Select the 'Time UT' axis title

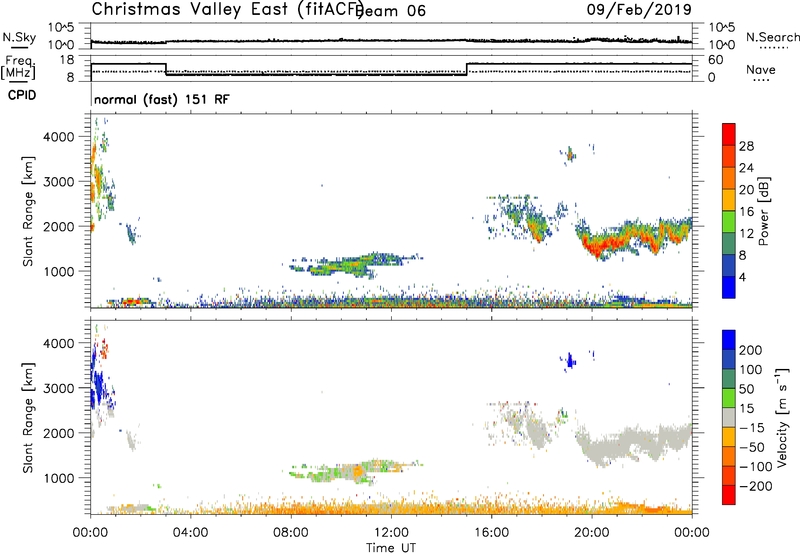pyautogui.click(x=391, y=548)
